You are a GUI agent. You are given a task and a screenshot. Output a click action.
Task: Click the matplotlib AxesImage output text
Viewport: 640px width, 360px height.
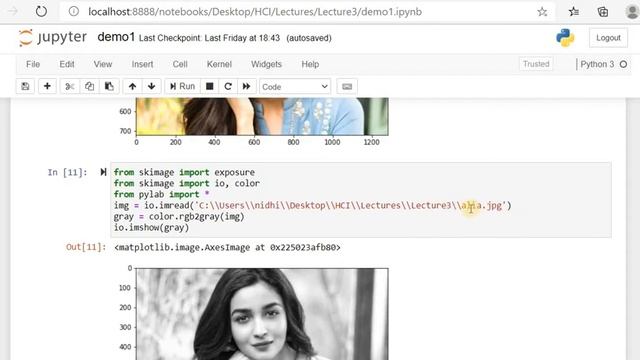[x=227, y=247]
